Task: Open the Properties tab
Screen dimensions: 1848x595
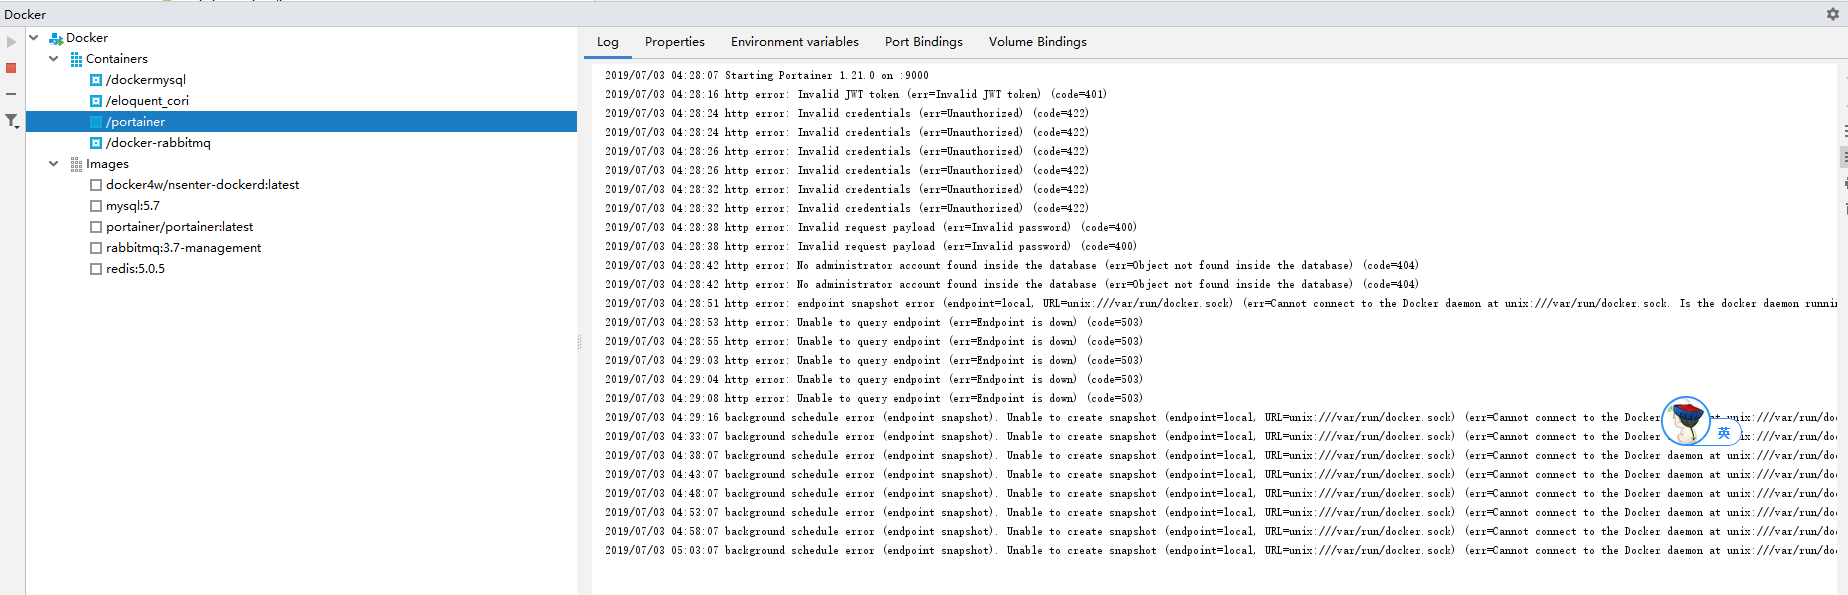Action: point(675,42)
